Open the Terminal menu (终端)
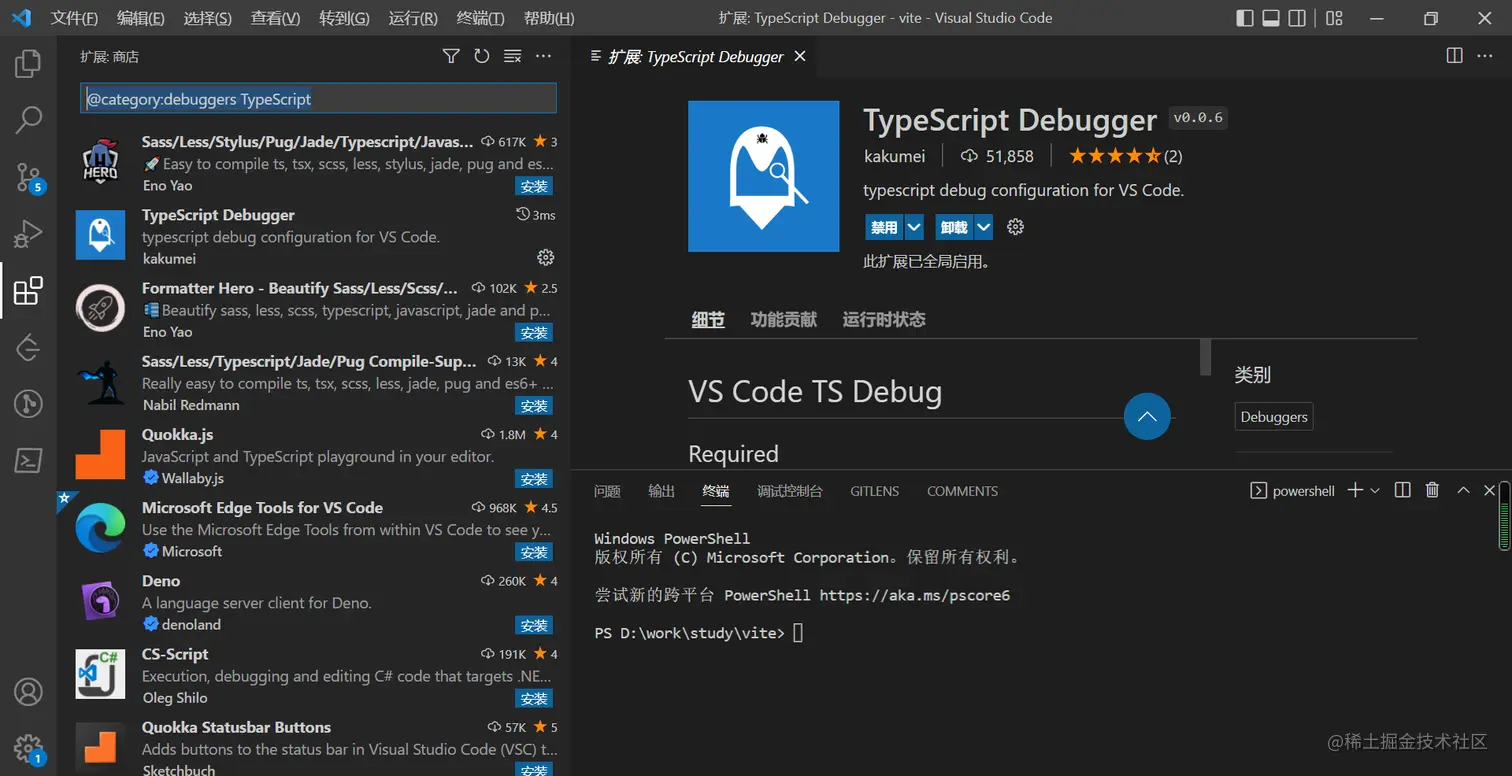1512x776 pixels. pyautogui.click(x=480, y=18)
